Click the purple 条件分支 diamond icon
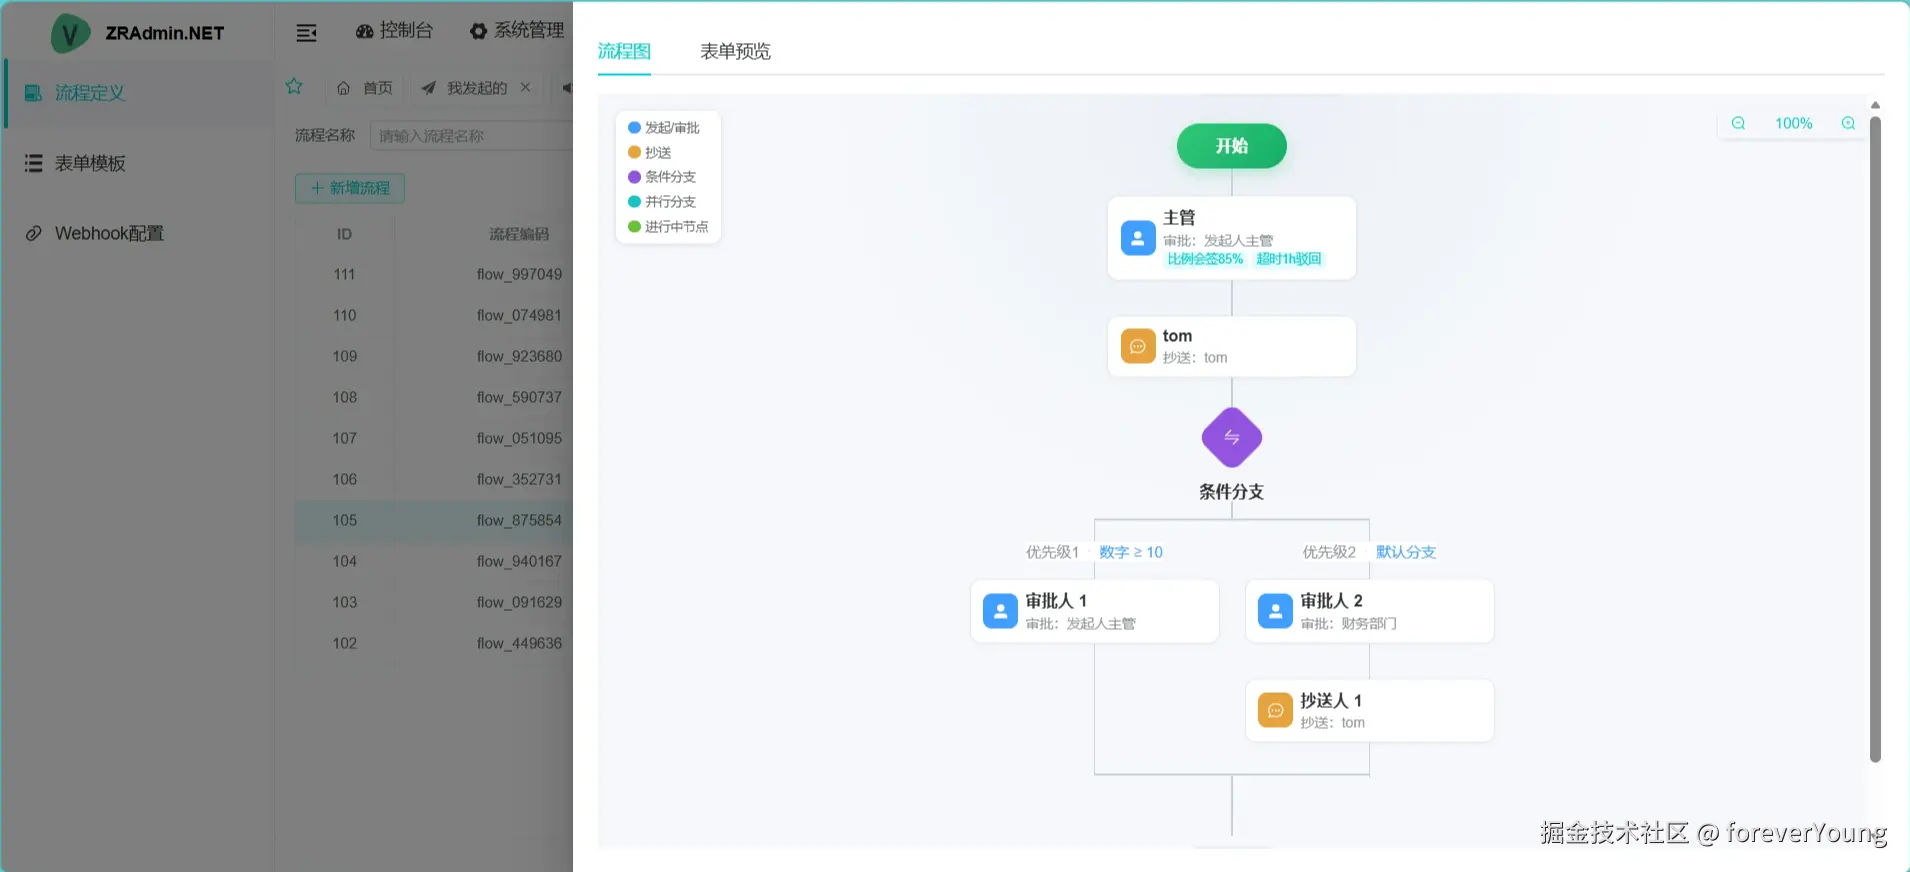Viewport: 1910px width, 872px height. (1231, 437)
